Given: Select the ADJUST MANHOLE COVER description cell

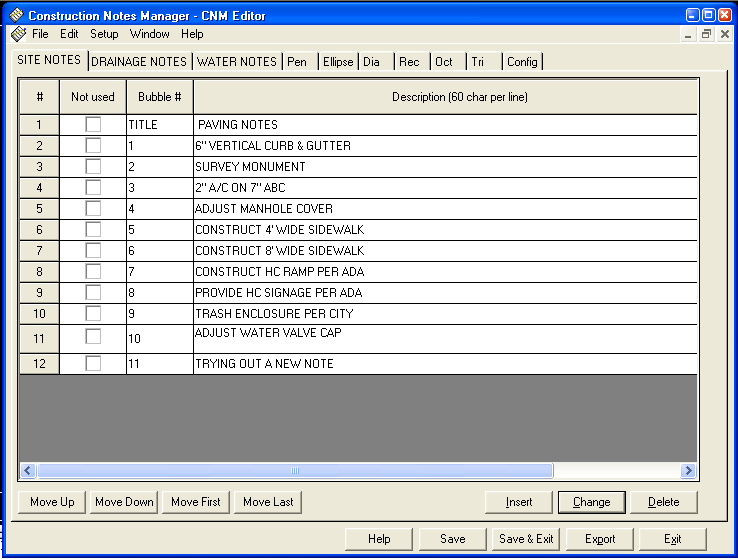Looking at the screenshot, I should pos(444,209).
